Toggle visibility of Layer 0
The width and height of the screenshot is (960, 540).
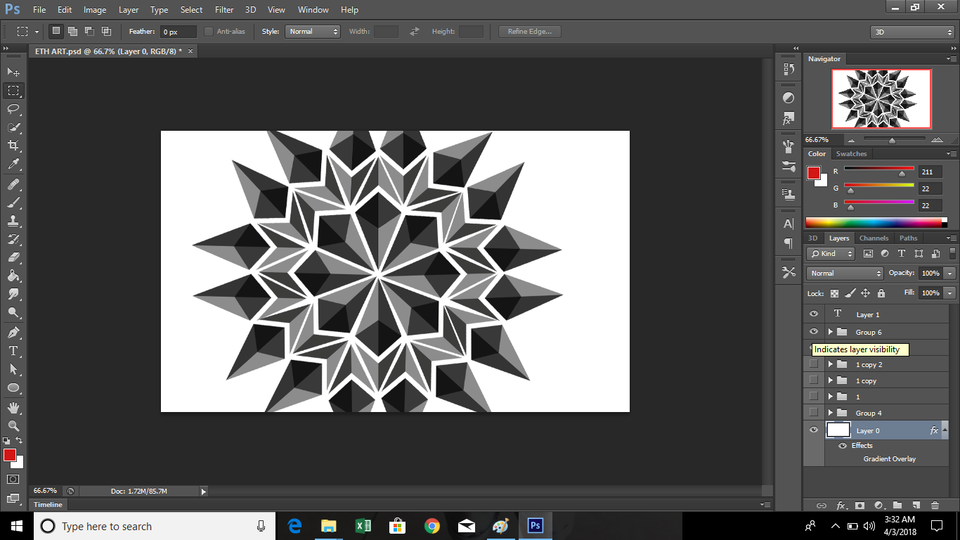click(814, 430)
